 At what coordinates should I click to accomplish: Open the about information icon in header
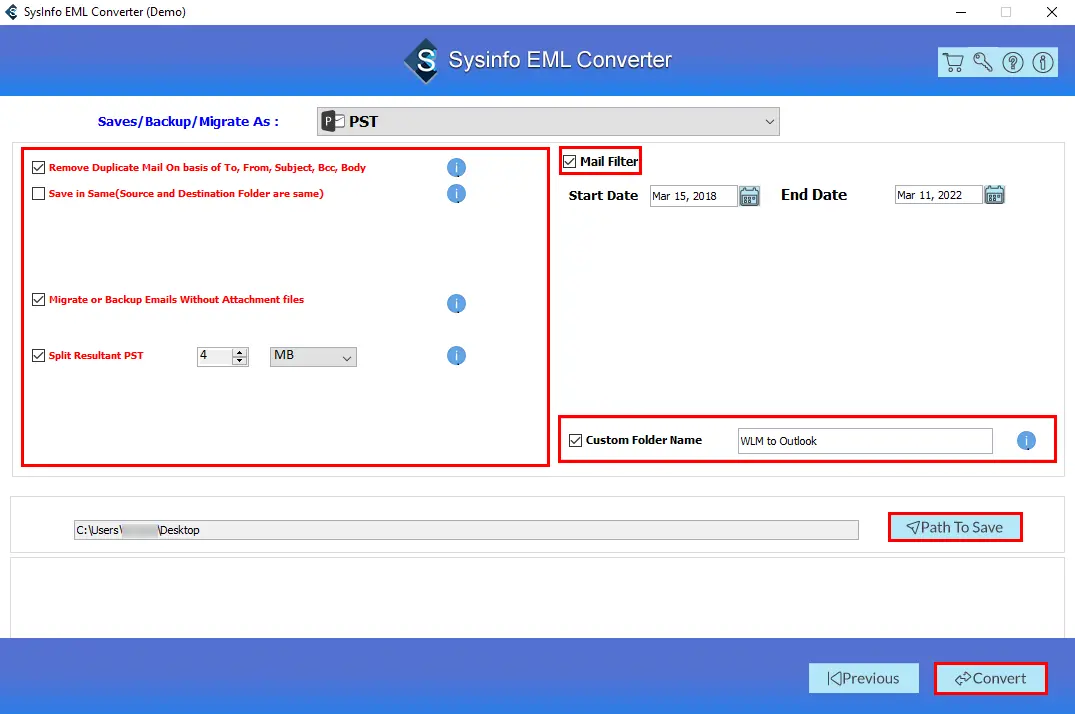click(1043, 62)
